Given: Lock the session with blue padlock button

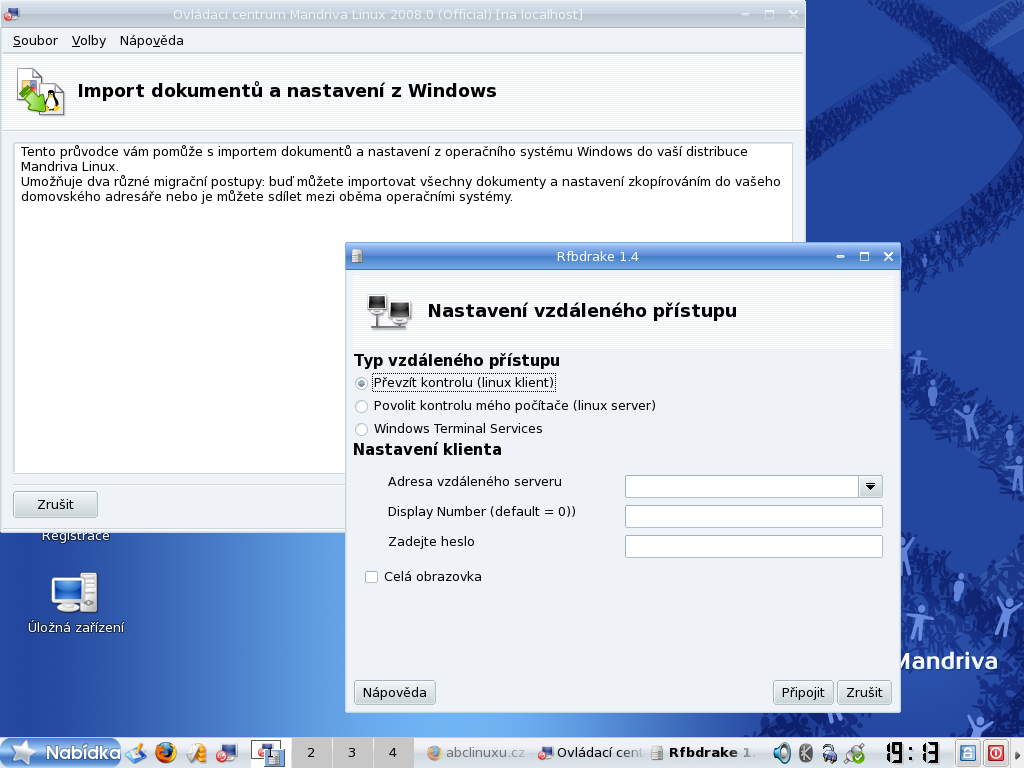Looking at the screenshot, I should 968,753.
